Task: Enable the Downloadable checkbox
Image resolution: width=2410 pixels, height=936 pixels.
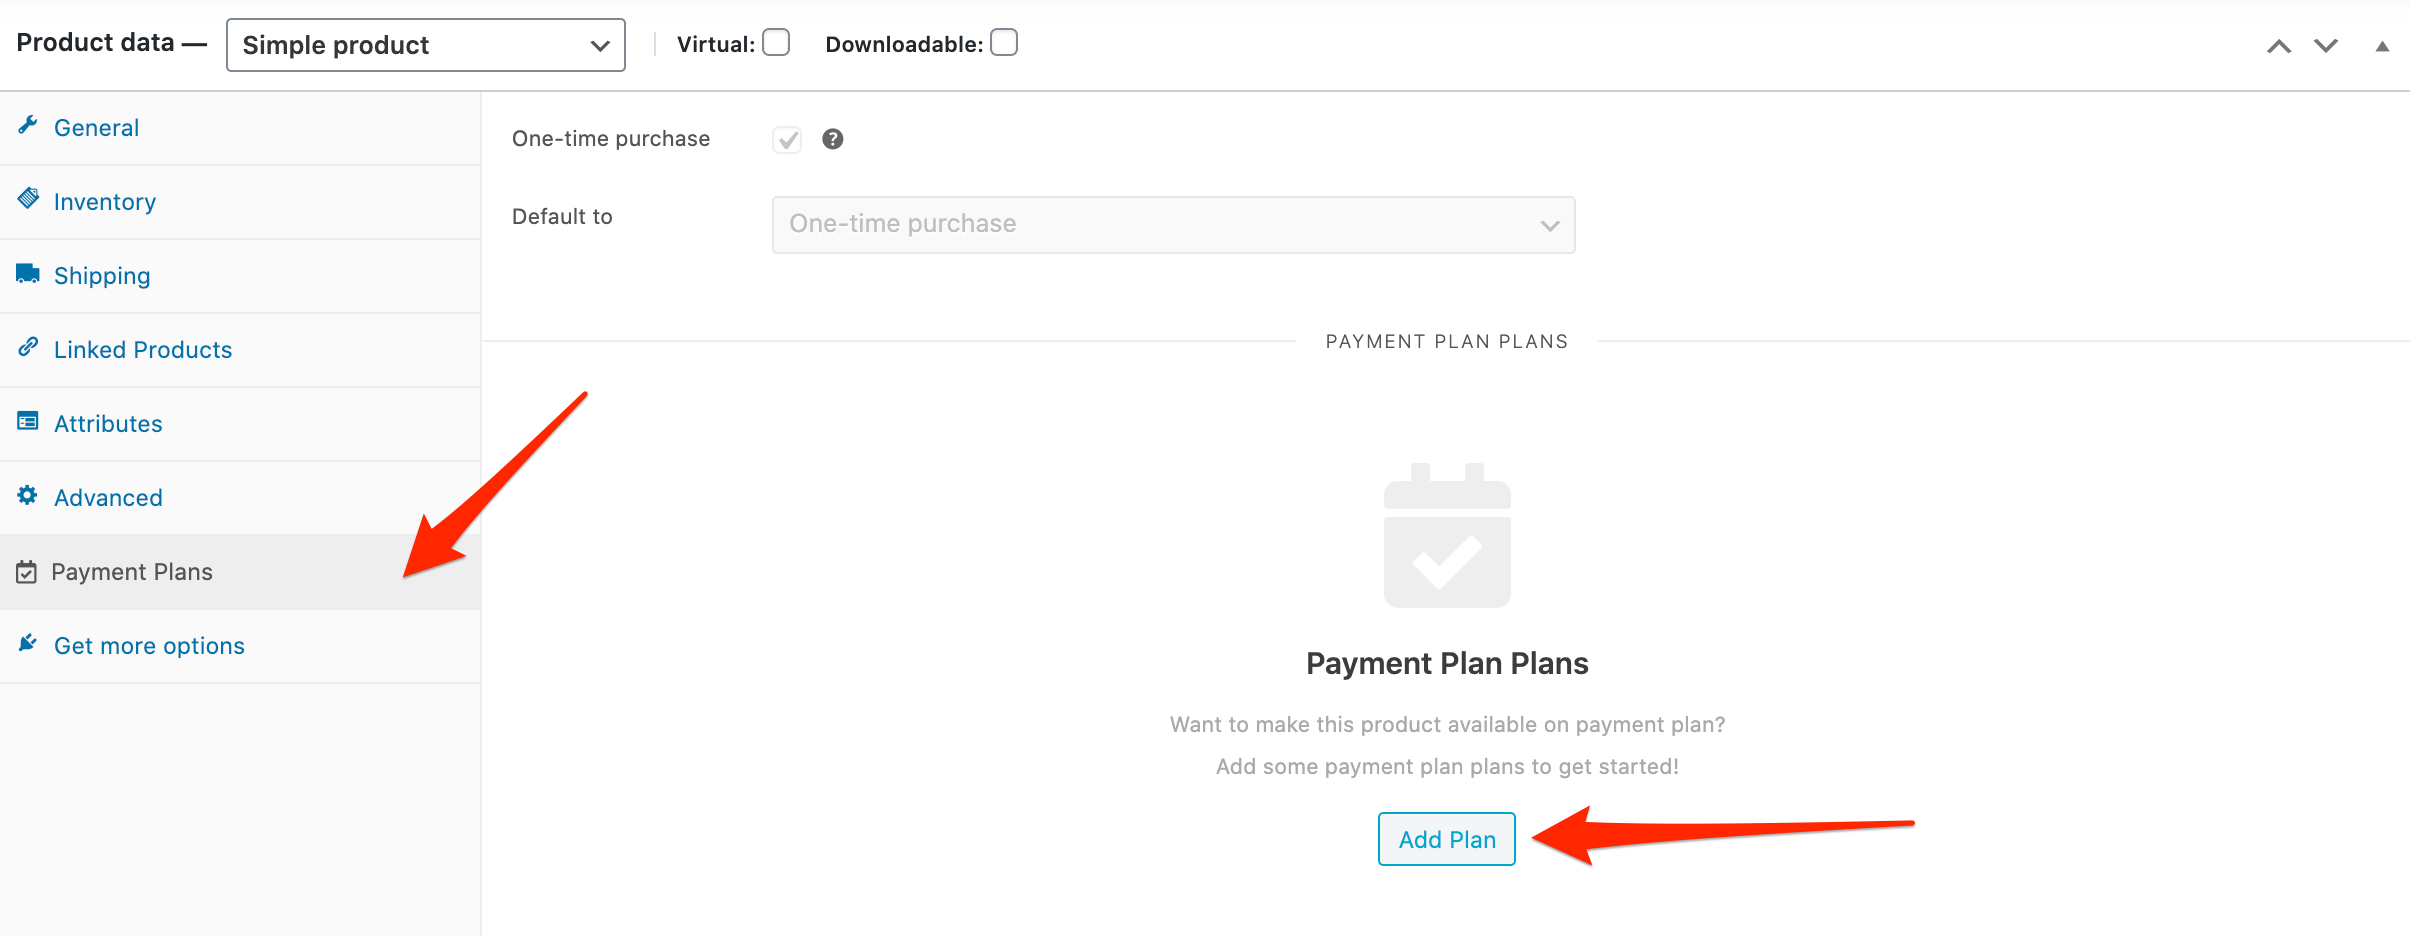Action: pyautogui.click(x=1004, y=43)
